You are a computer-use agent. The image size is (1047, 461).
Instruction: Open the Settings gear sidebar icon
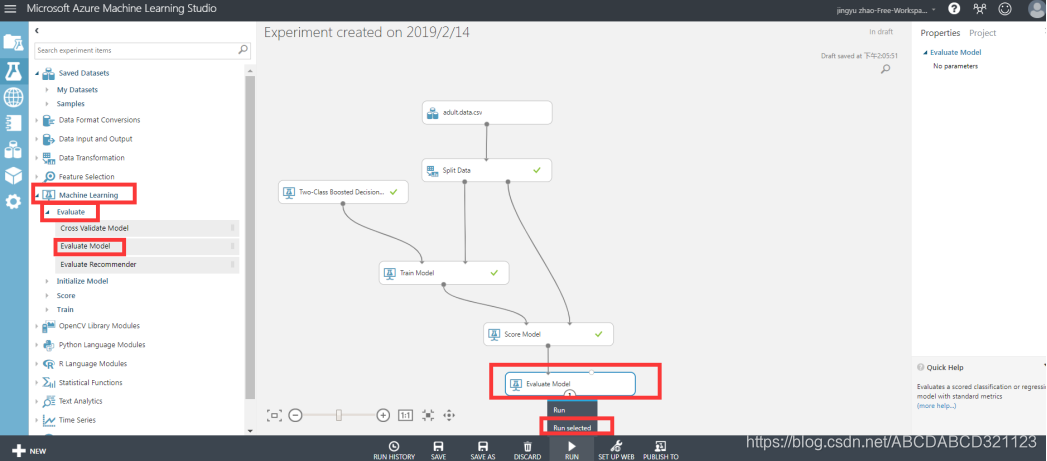[x=13, y=201]
